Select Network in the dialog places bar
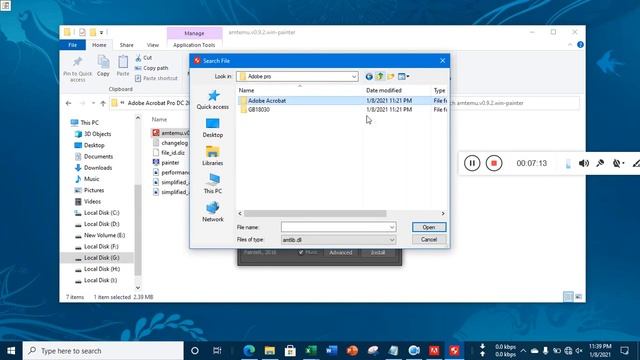Viewport: 640px width, 360px height. tap(213, 212)
